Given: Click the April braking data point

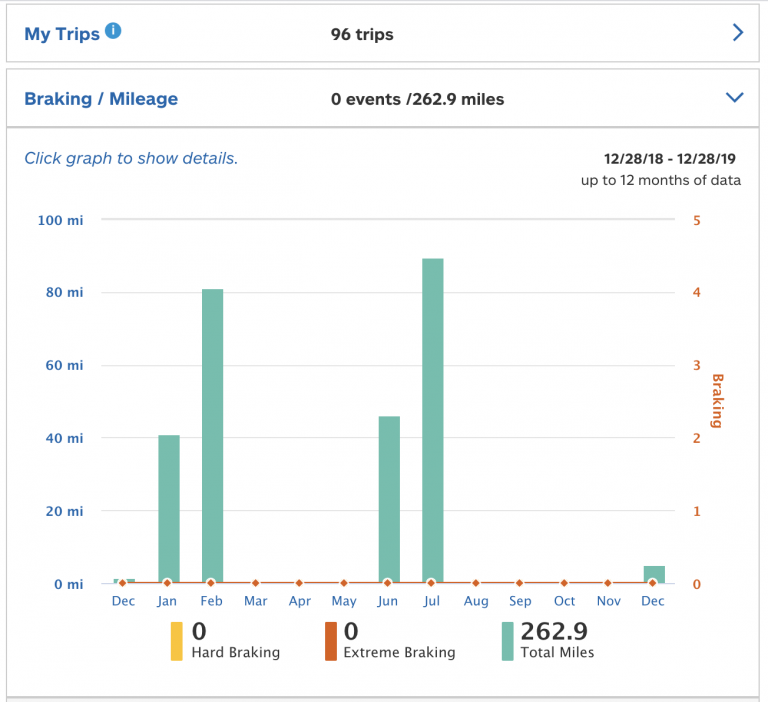Looking at the screenshot, I should click(299, 583).
